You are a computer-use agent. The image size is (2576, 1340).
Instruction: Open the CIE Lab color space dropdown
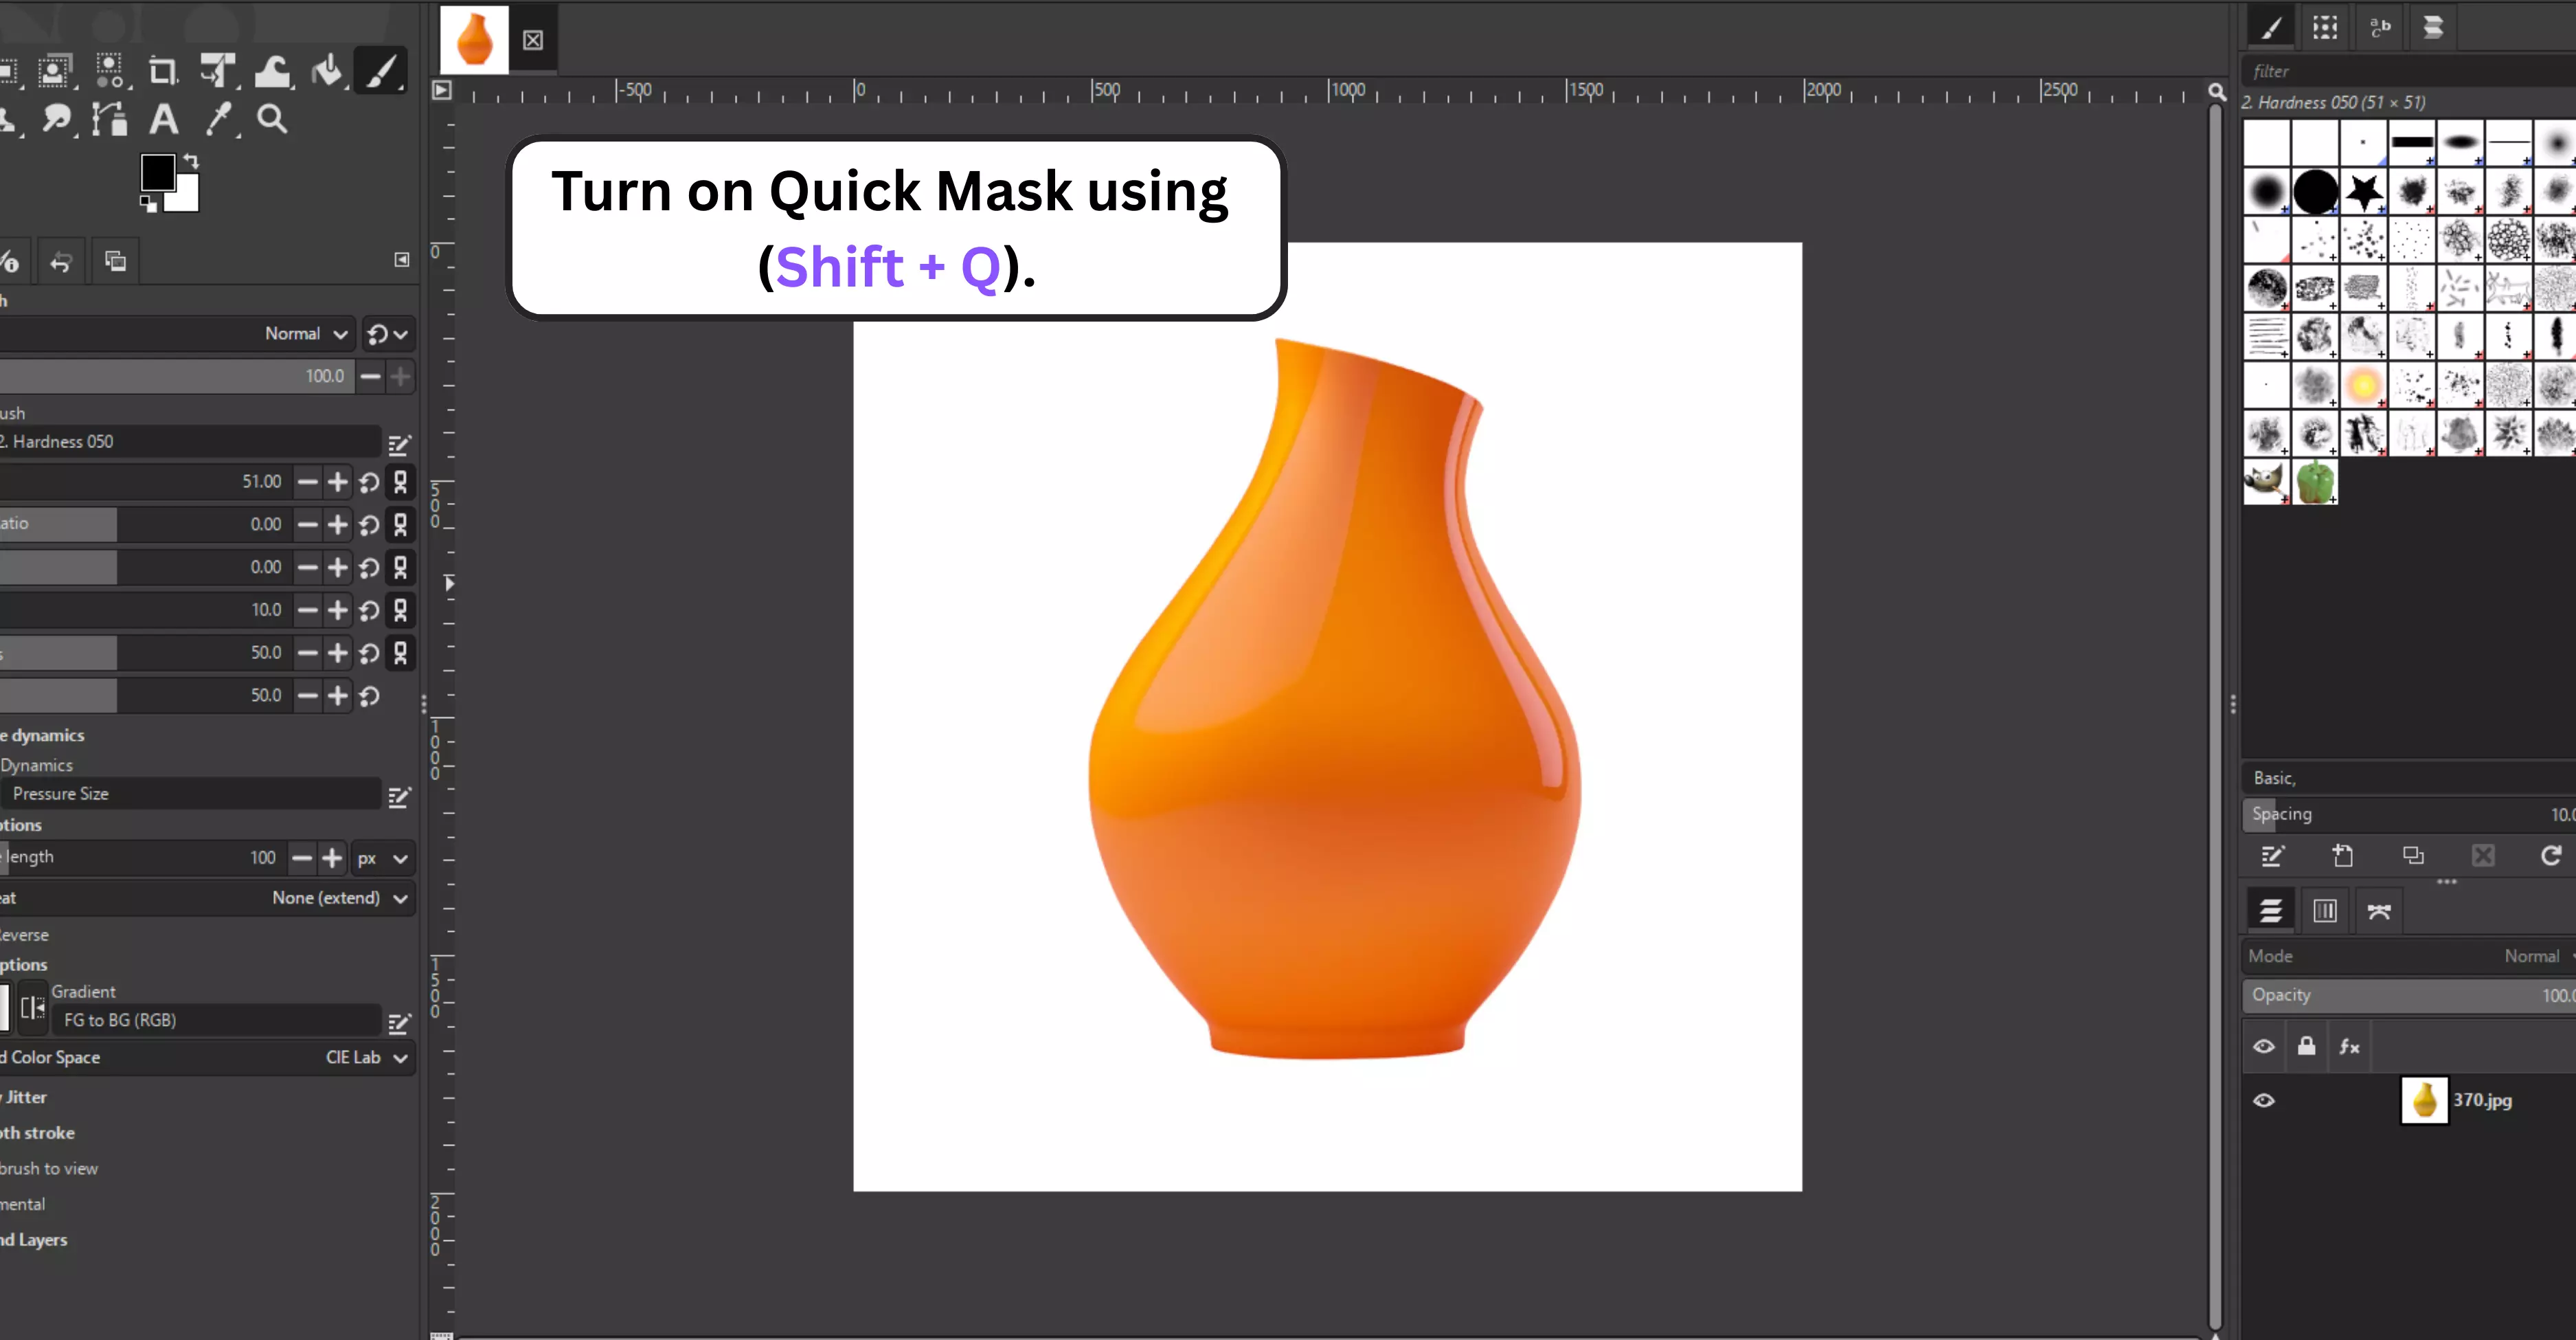click(x=207, y=1058)
